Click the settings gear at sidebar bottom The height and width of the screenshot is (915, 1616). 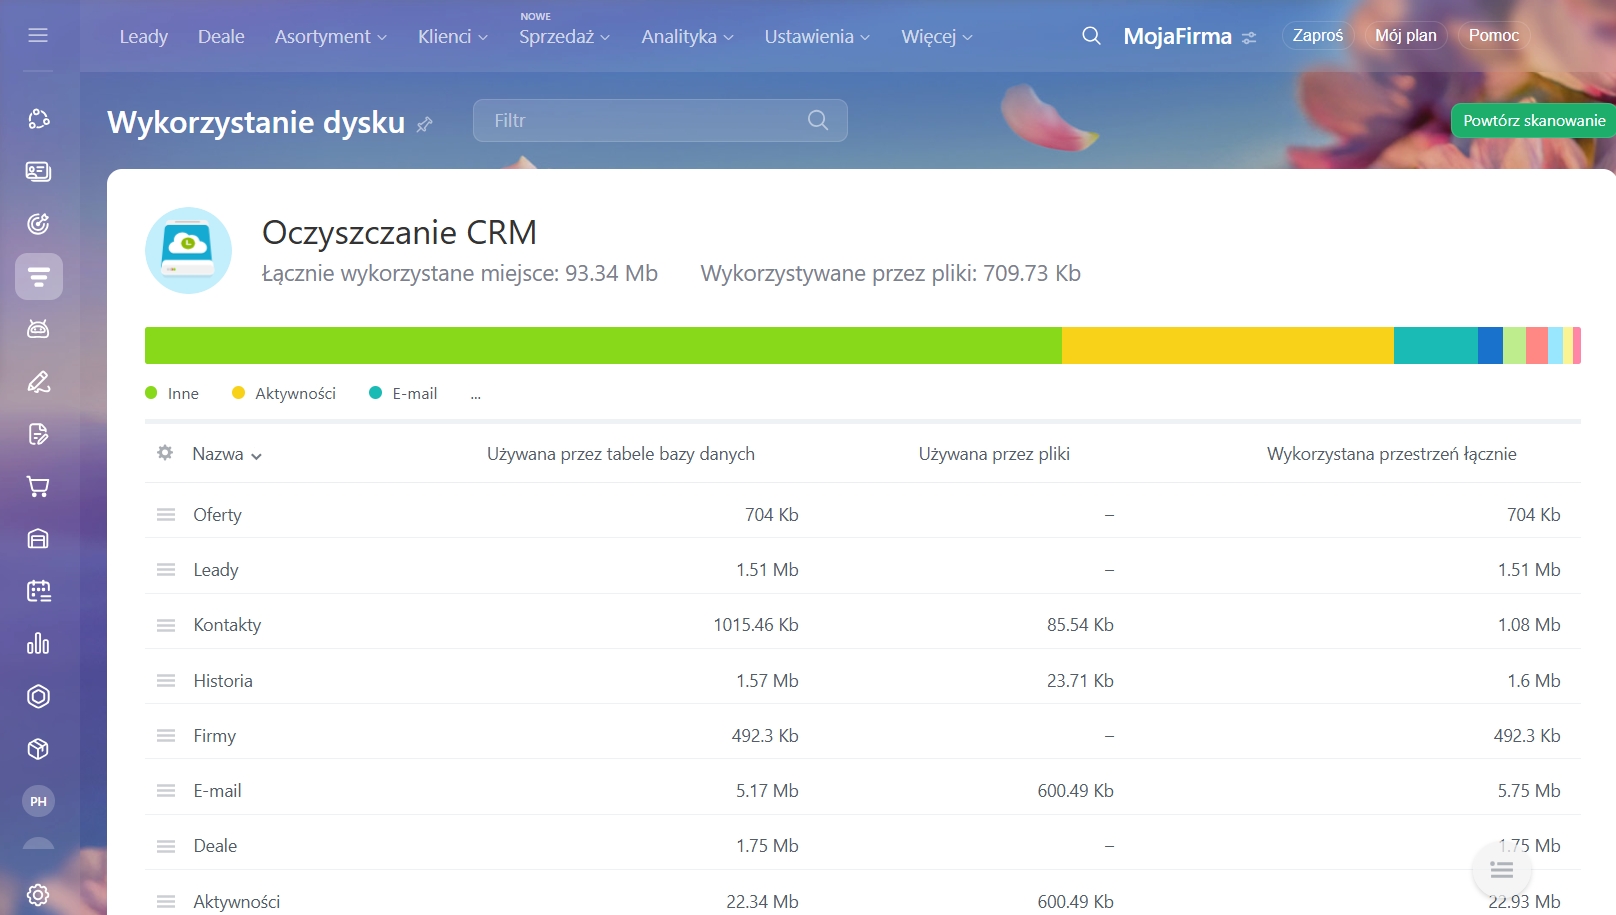(38, 894)
